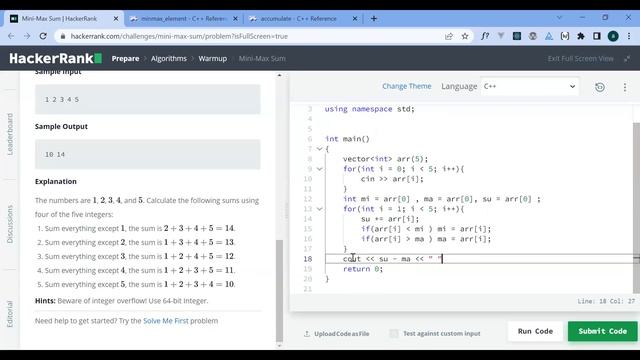
Task: Click the Submit Code button
Action: click(x=602, y=331)
